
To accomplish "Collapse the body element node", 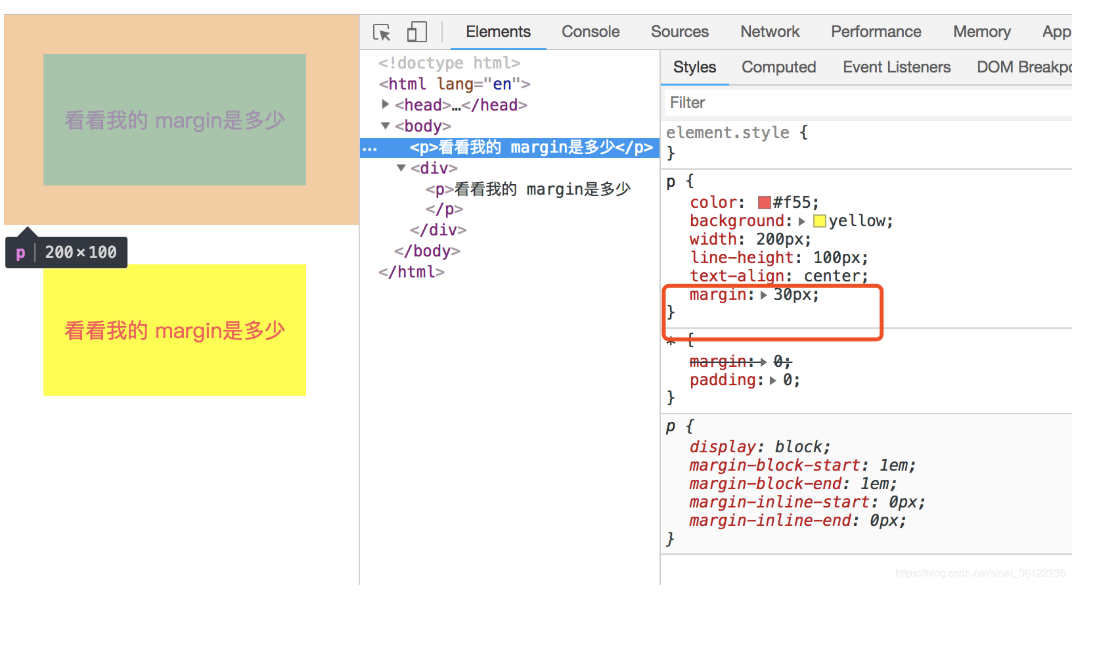I will (x=385, y=126).
